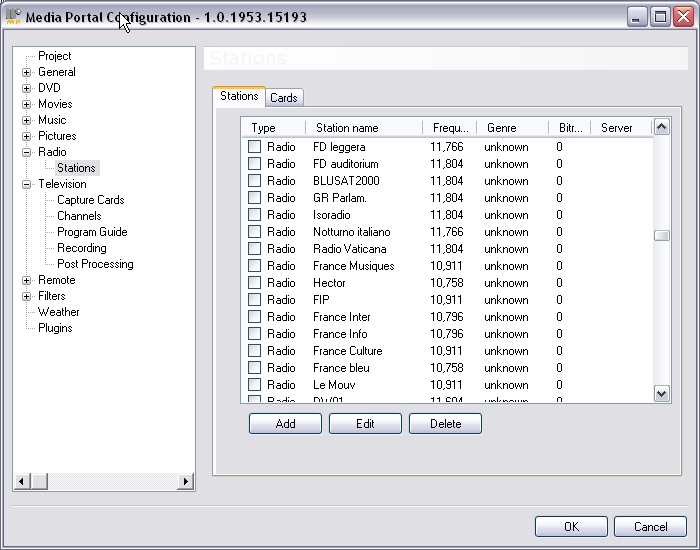Click the station list scrollbar thumb
Image resolution: width=700 pixels, height=550 pixels.
(x=662, y=235)
